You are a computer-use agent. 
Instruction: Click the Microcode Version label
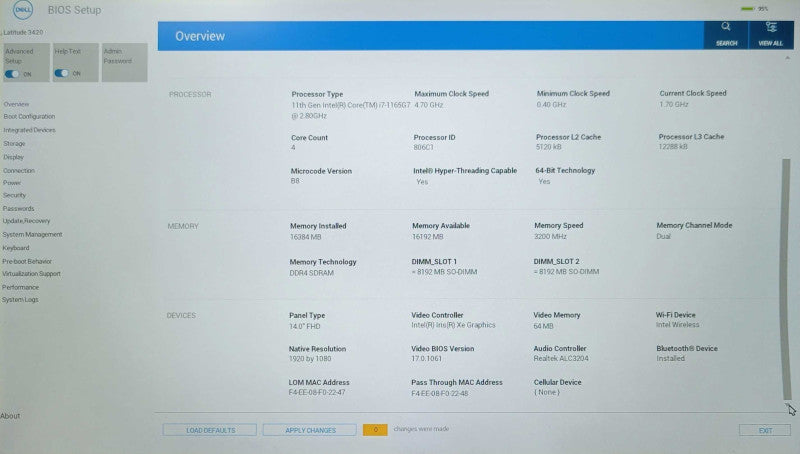pyautogui.click(x=321, y=171)
